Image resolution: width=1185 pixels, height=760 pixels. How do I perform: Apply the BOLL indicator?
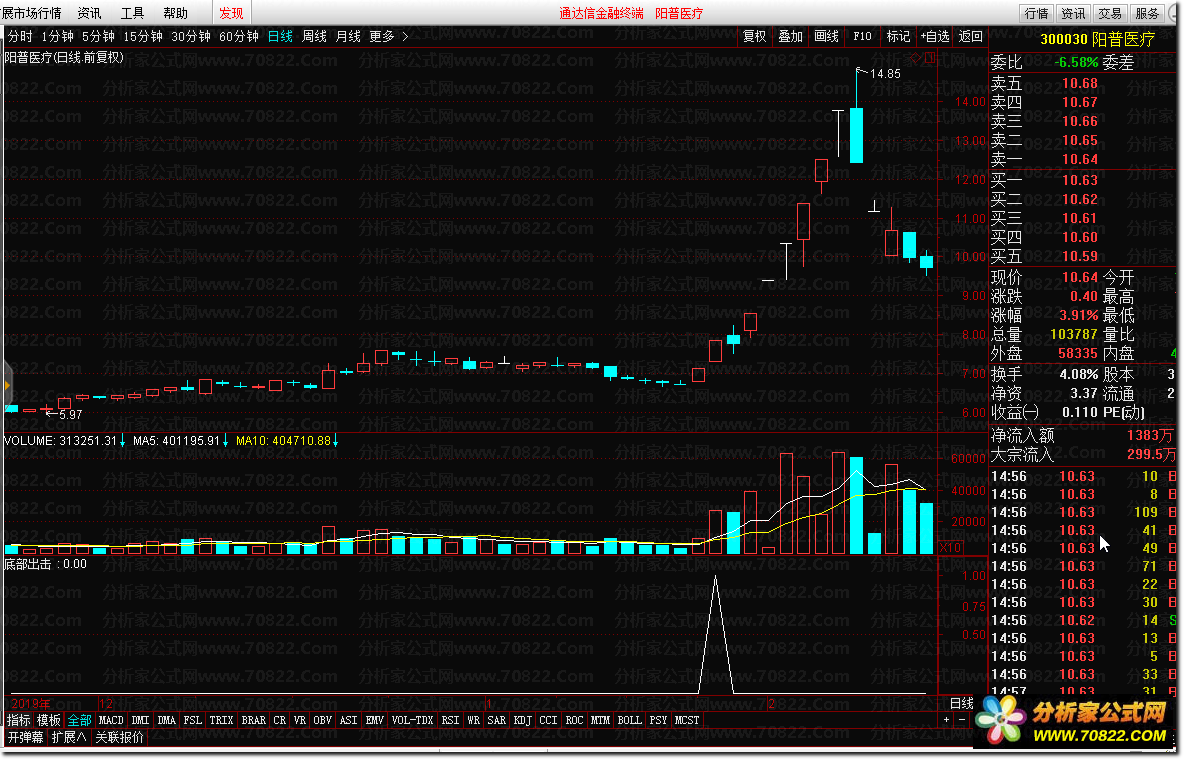pyautogui.click(x=630, y=720)
